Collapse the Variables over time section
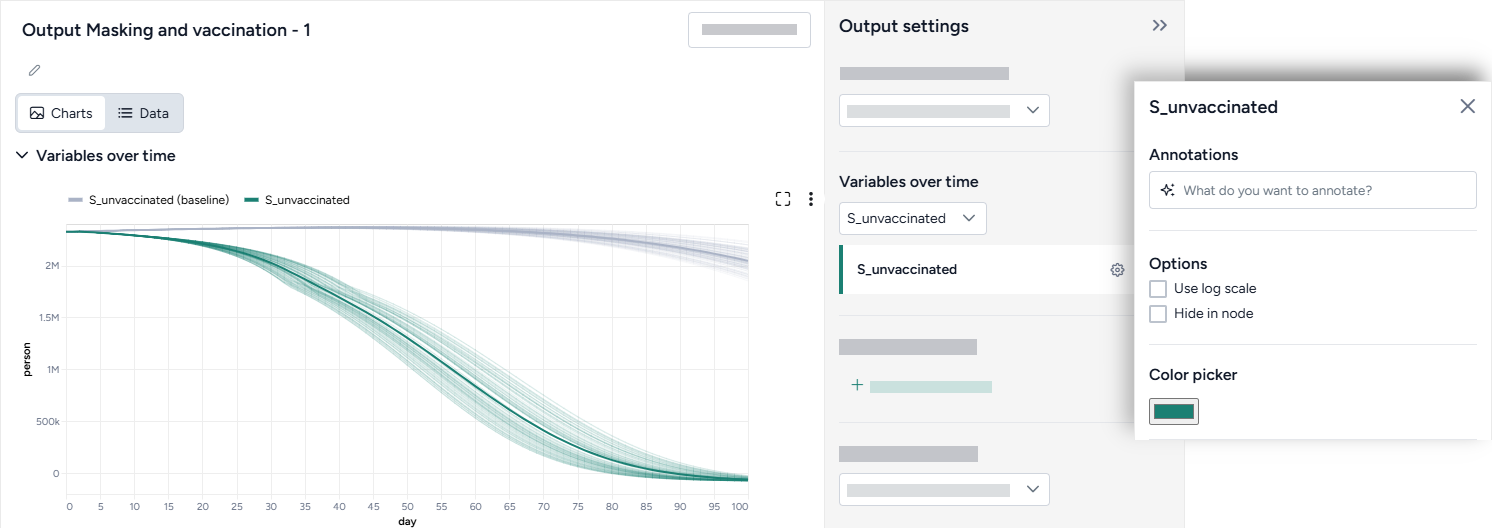 point(22,156)
